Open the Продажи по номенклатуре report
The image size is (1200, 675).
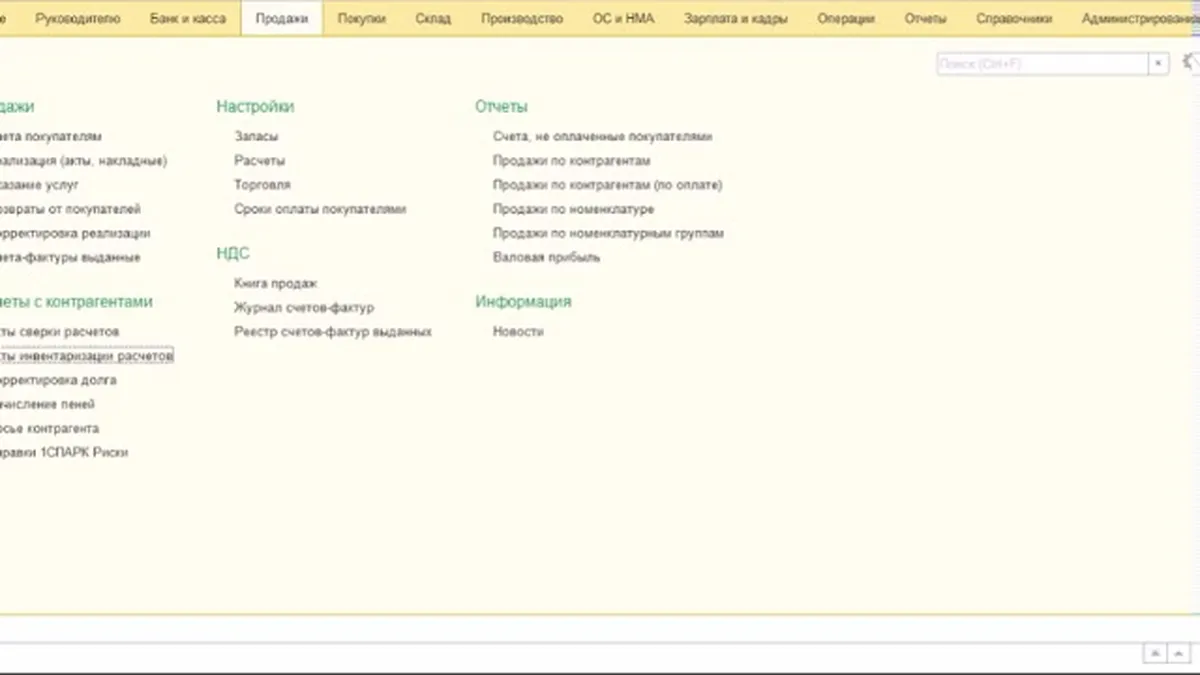(x=574, y=209)
